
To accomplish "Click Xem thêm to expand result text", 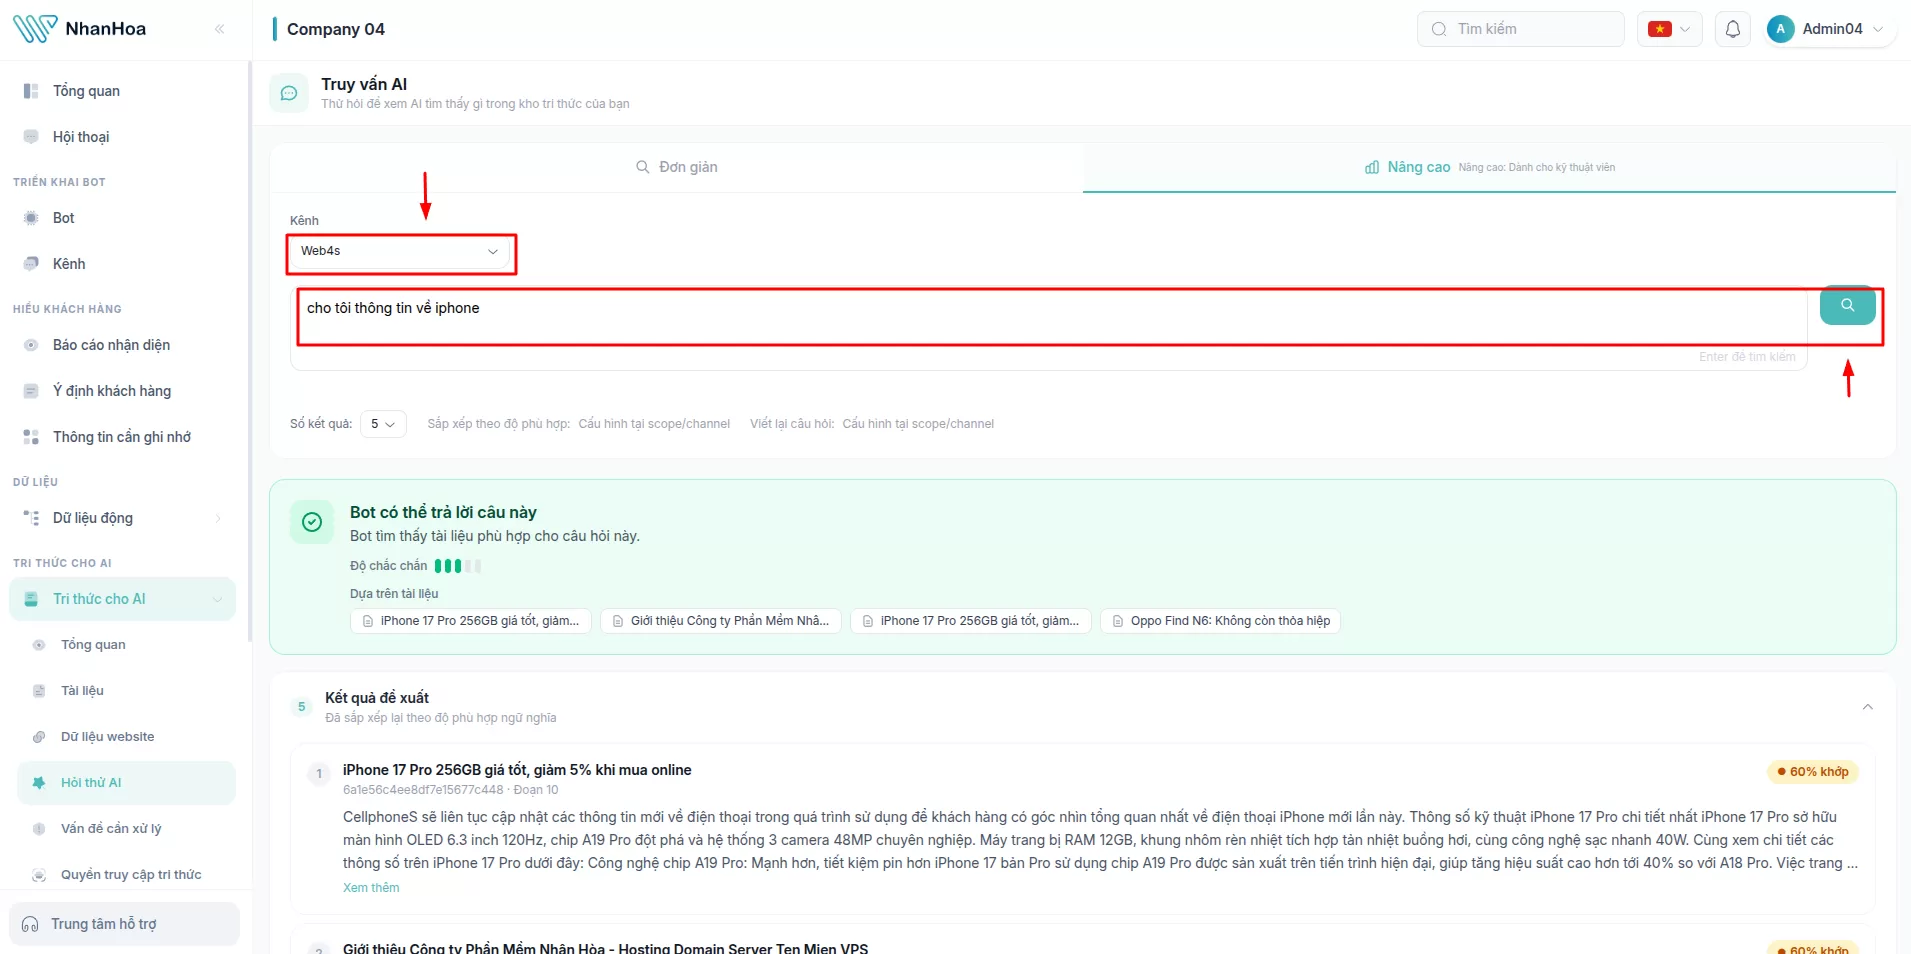I will click(371, 888).
